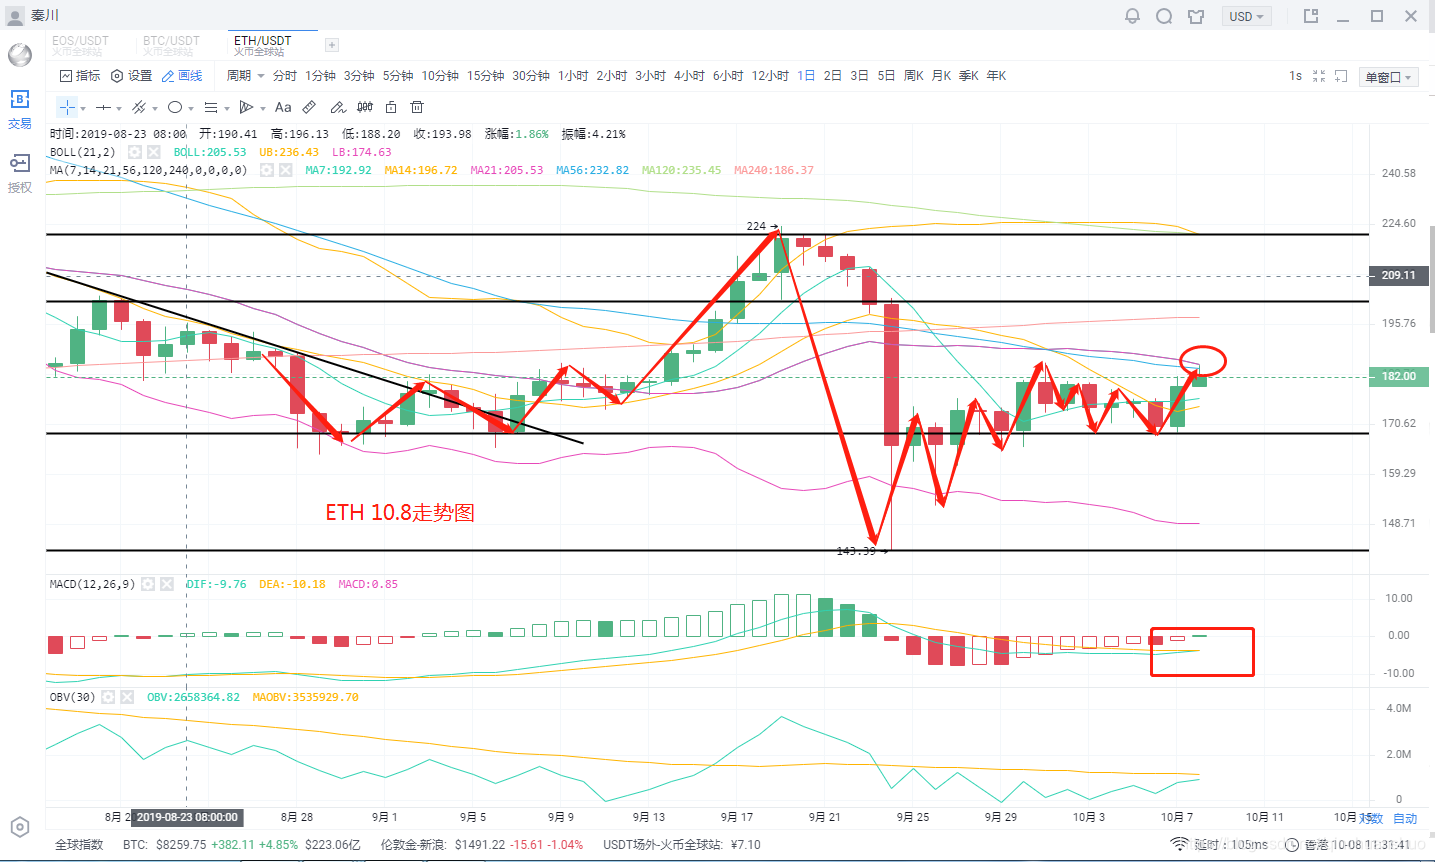Switch to the EOS/USDT tab
The width and height of the screenshot is (1435, 862).
click(x=80, y=45)
